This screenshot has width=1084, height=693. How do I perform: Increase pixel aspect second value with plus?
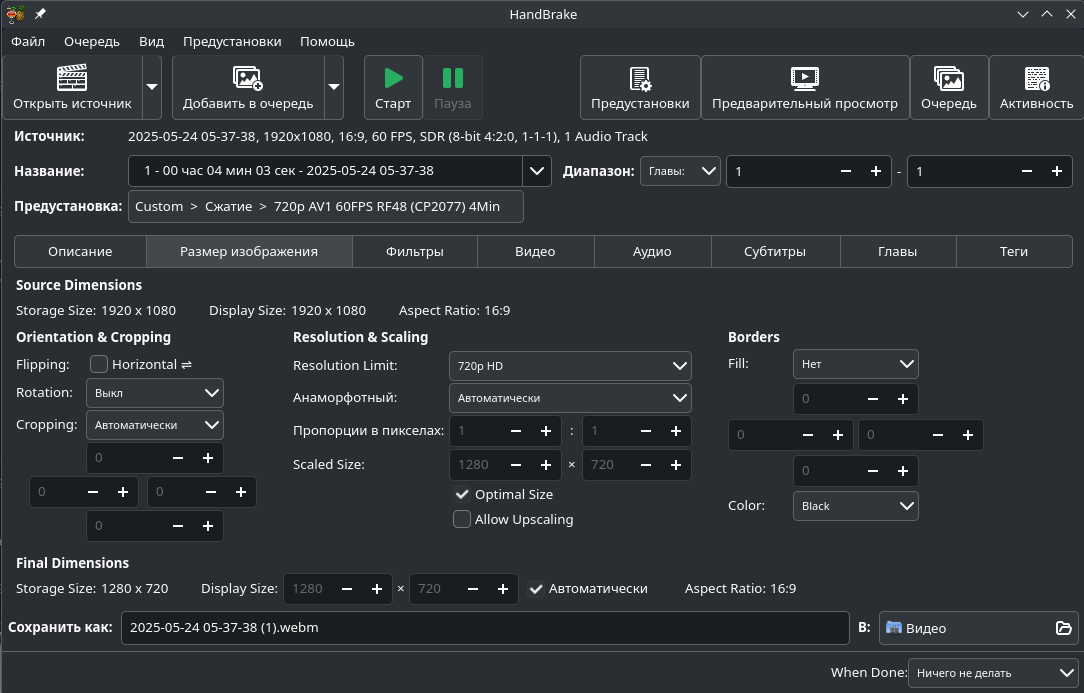point(676,431)
